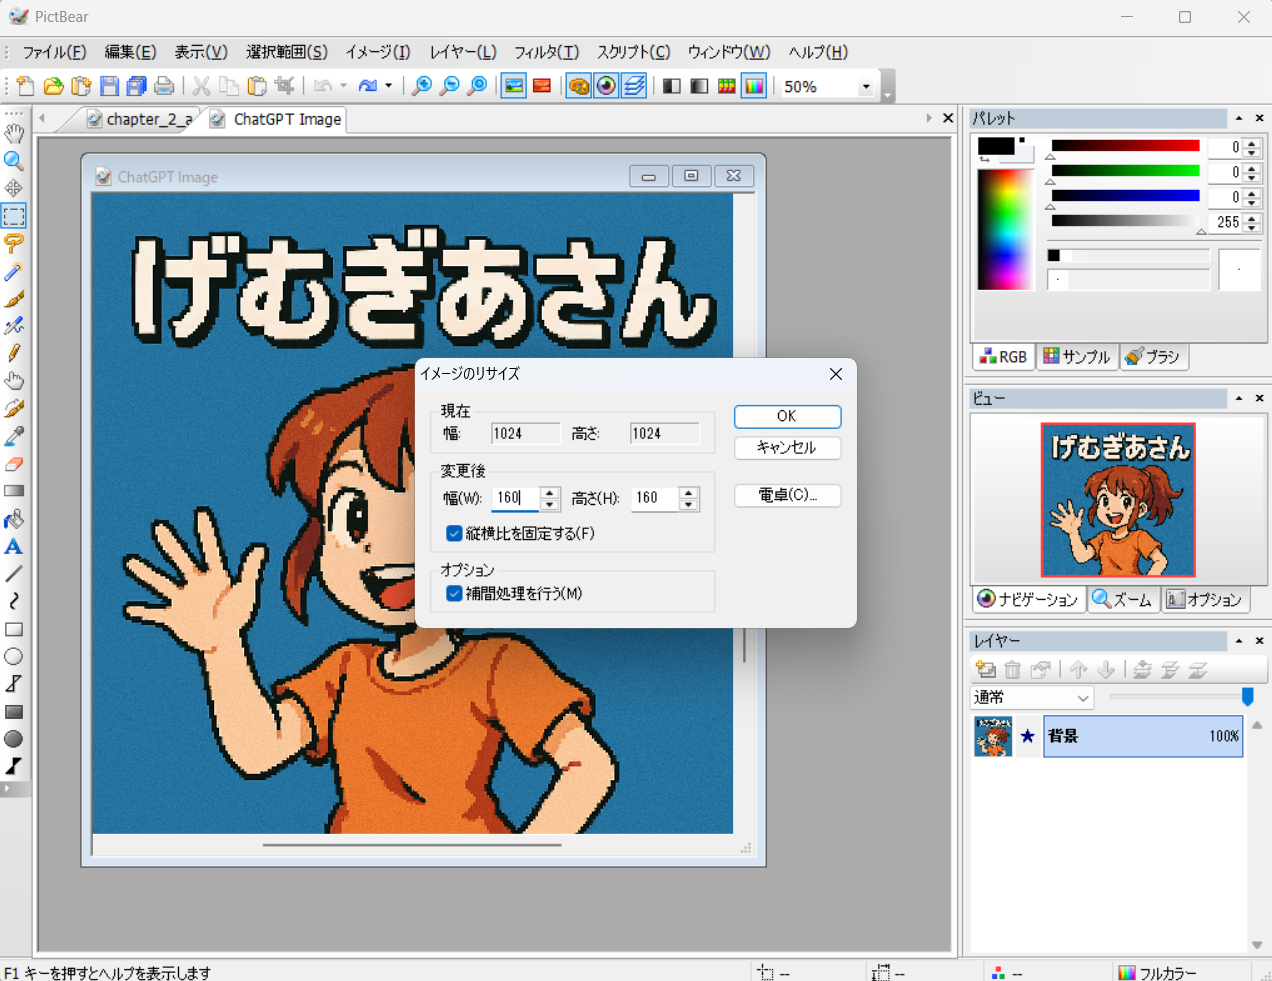This screenshot has height=981, width=1272.
Task: Confirm resize with the OK button
Action: [787, 416]
